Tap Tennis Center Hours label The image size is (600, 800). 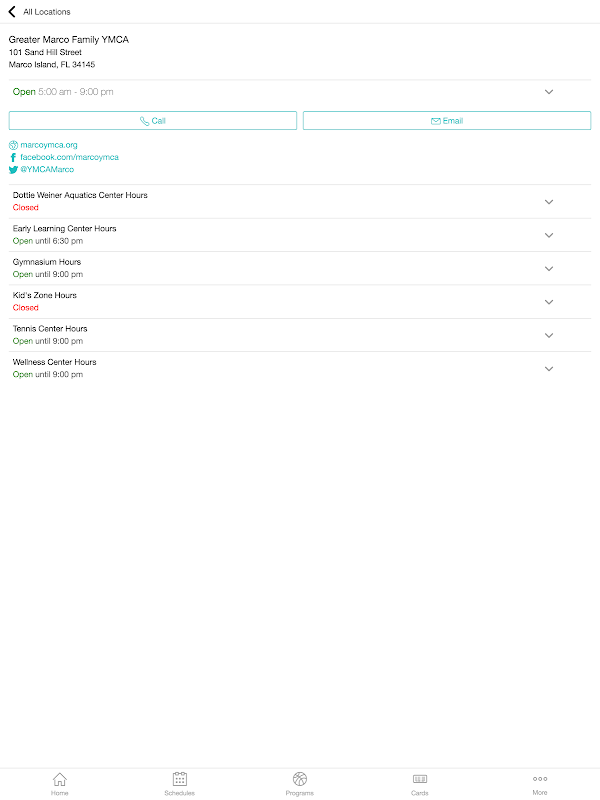(x=50, y=329)
